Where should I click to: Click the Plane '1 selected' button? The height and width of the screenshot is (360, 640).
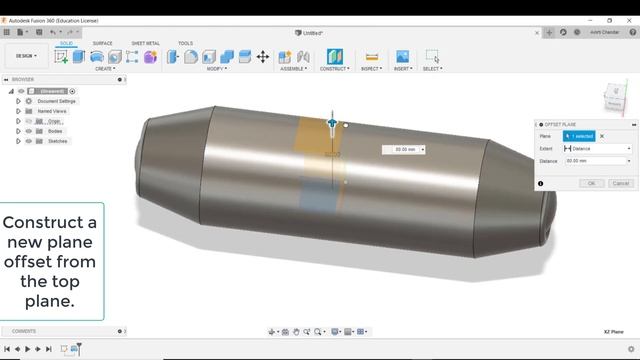coord(579,136)
